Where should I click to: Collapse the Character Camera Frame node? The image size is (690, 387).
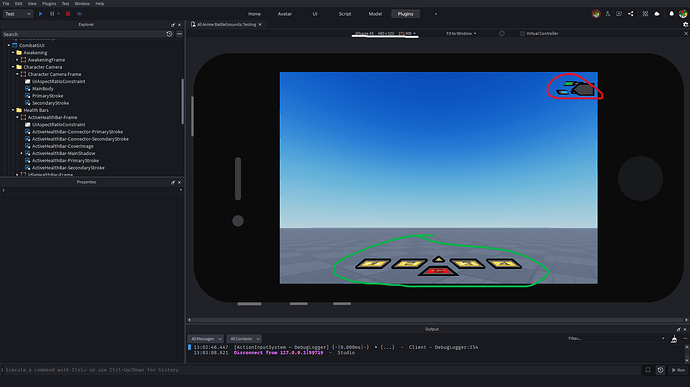click(x=17, y=74)
